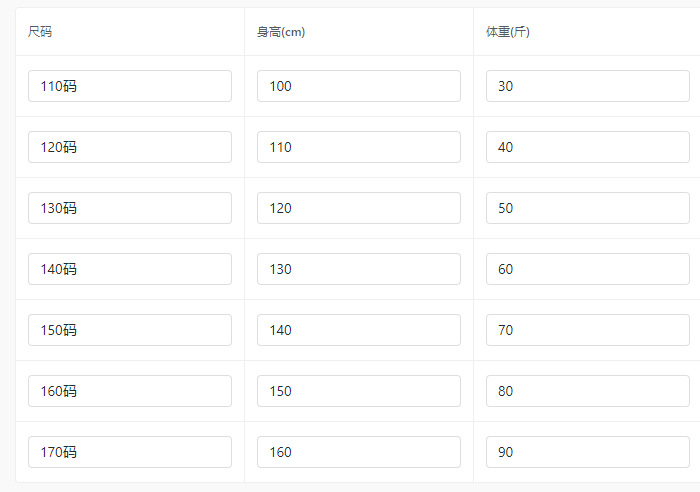700x492 pixels.
Task: Click the 身高(cm) column header
Action: (281, 32)
